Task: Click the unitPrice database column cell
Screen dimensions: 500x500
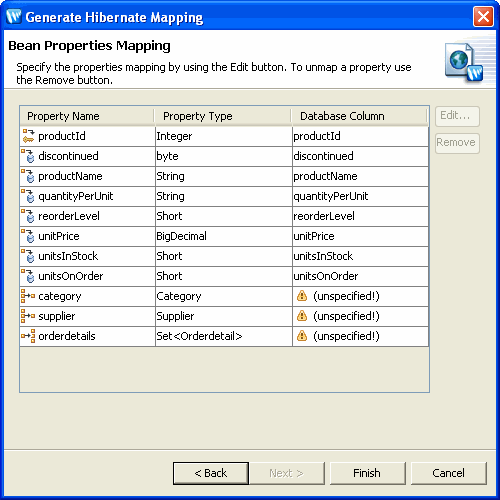Action: click(360, 236)
